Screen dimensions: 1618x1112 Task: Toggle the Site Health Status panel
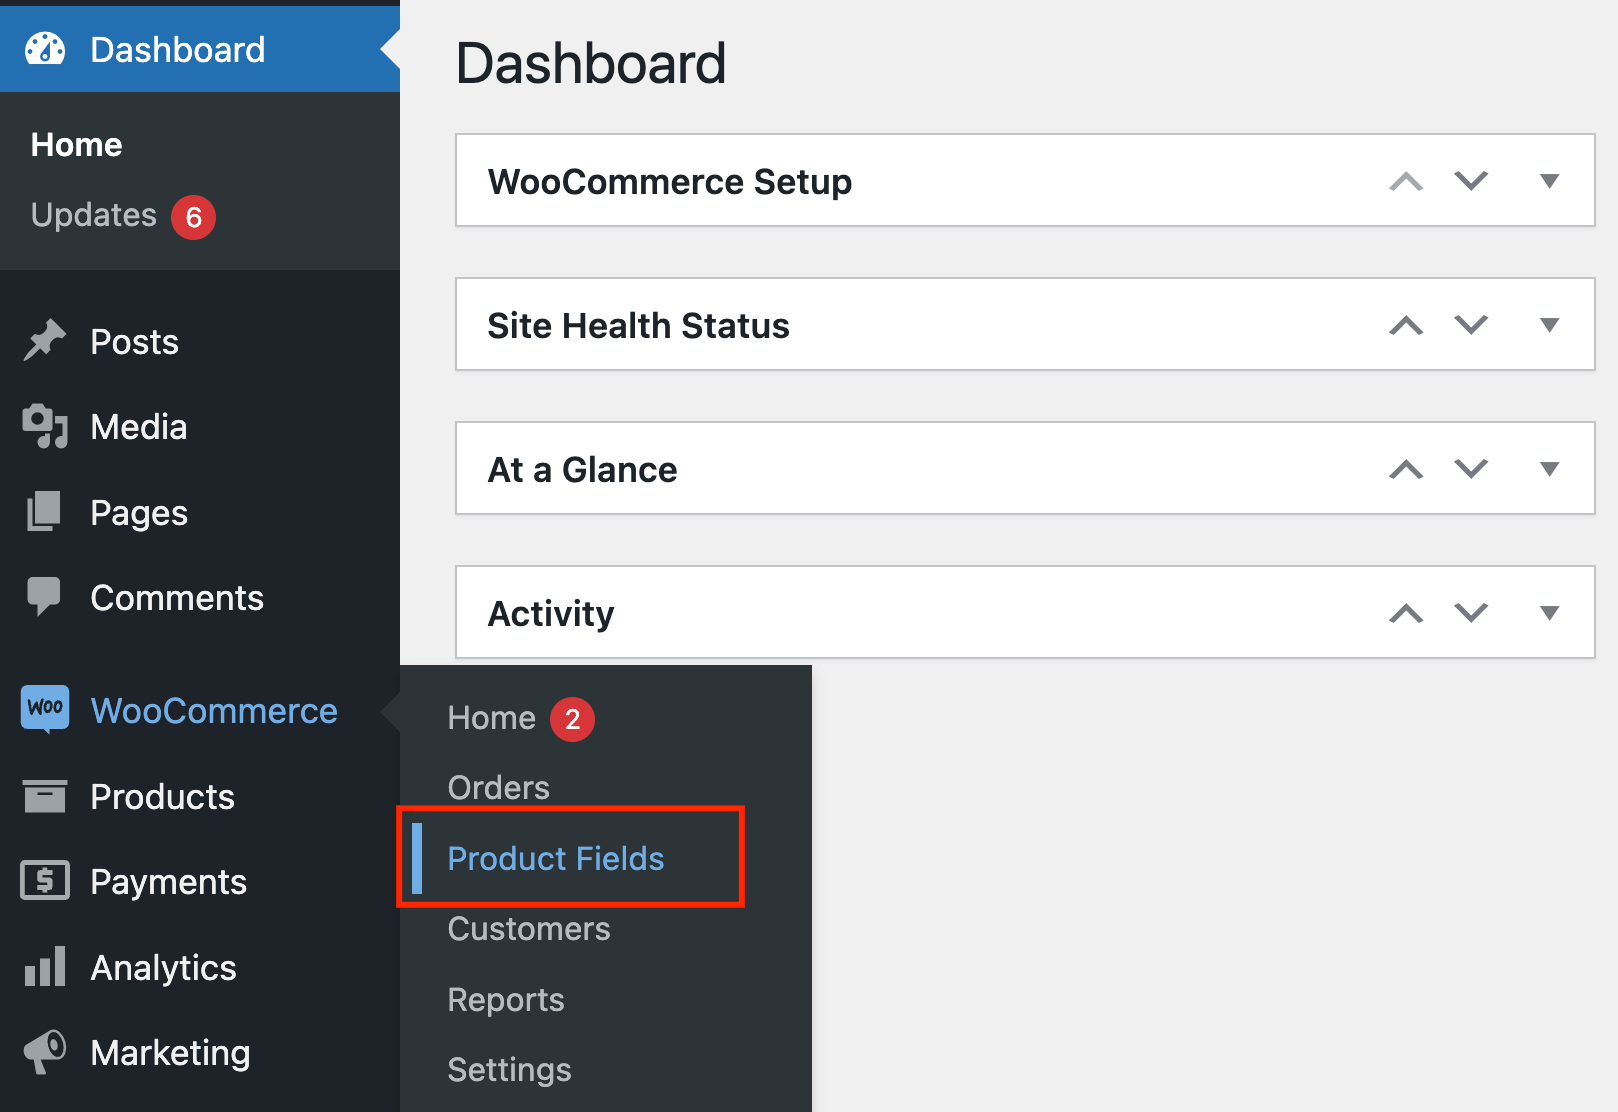pyautogui.click(x=1549, y=325)
